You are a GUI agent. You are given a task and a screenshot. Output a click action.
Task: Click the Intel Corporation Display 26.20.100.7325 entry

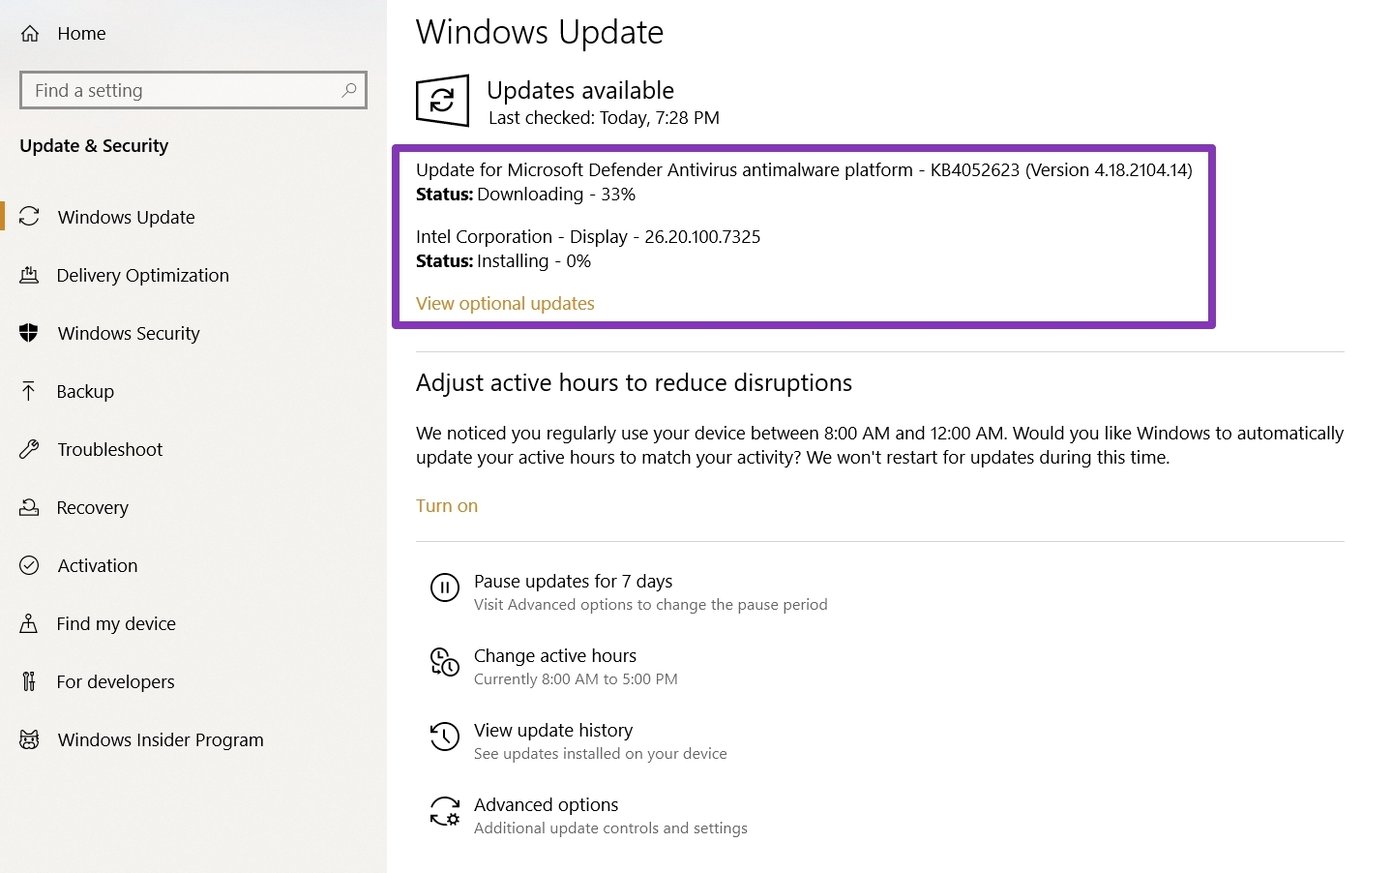pos(588,237)
